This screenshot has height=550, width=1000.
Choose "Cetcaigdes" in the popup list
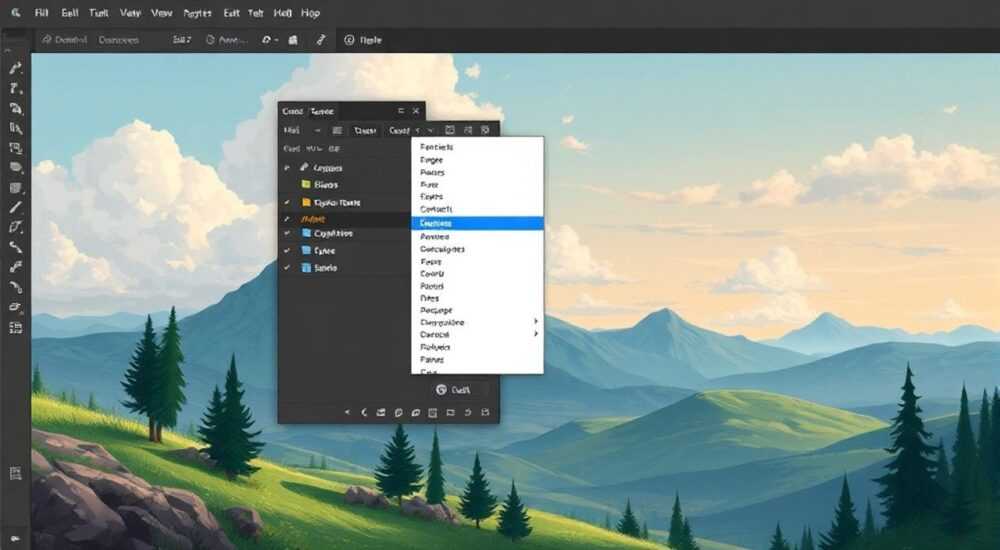478,249
